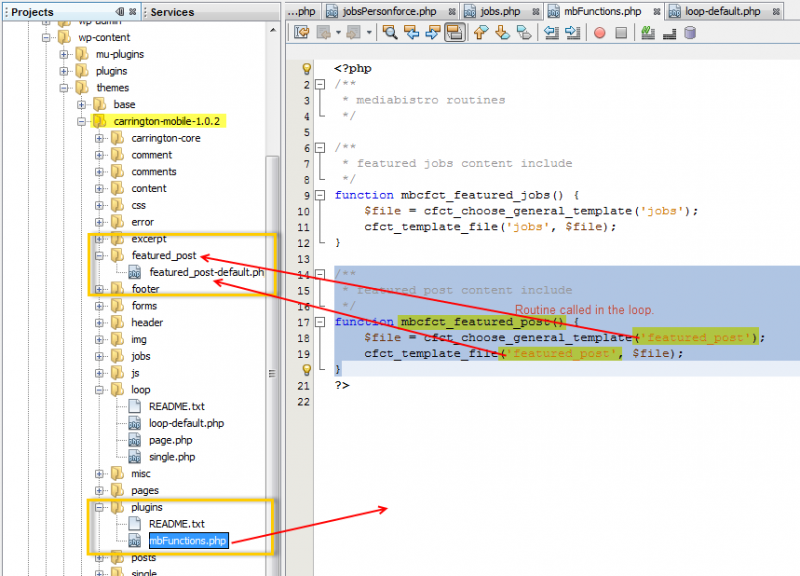
Task: Select featured_post-default.php file in tree
Action: 206,272
